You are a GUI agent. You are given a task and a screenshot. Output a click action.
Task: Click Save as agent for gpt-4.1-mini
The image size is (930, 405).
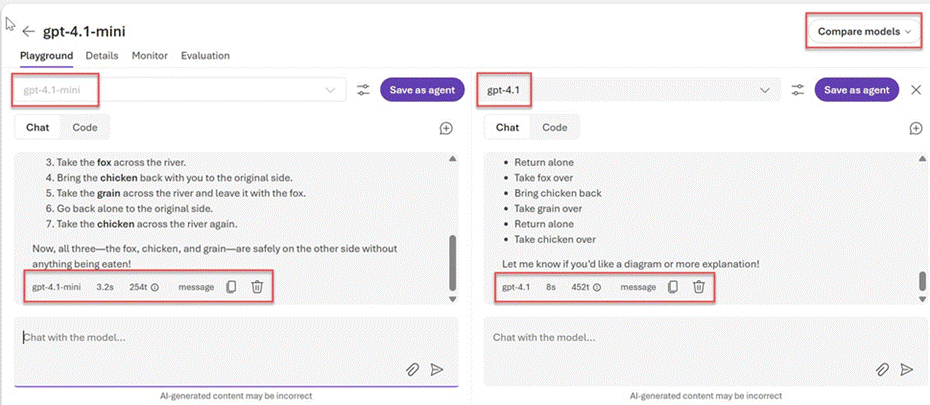[422, 90]
